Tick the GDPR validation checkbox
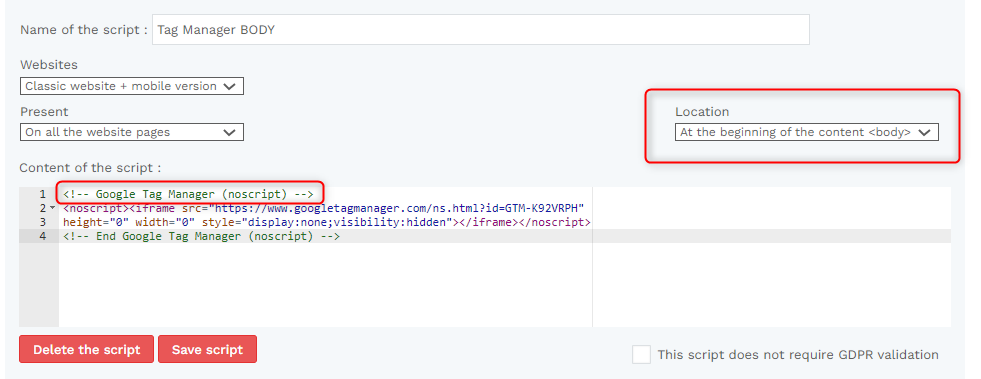This screenshot has height=379, width=981. click(641, 355)
